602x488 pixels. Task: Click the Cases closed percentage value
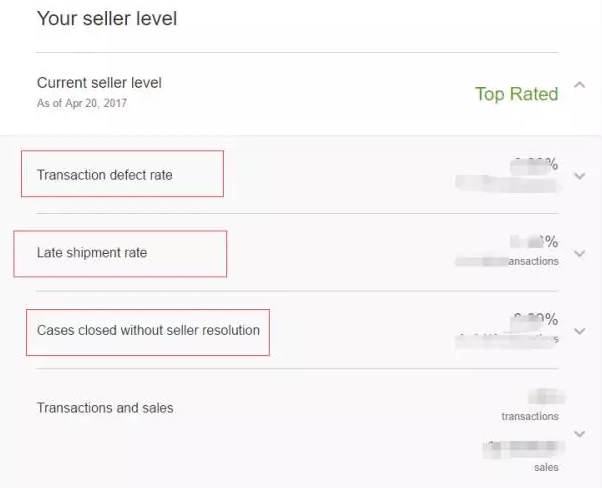tap(535, 319)
